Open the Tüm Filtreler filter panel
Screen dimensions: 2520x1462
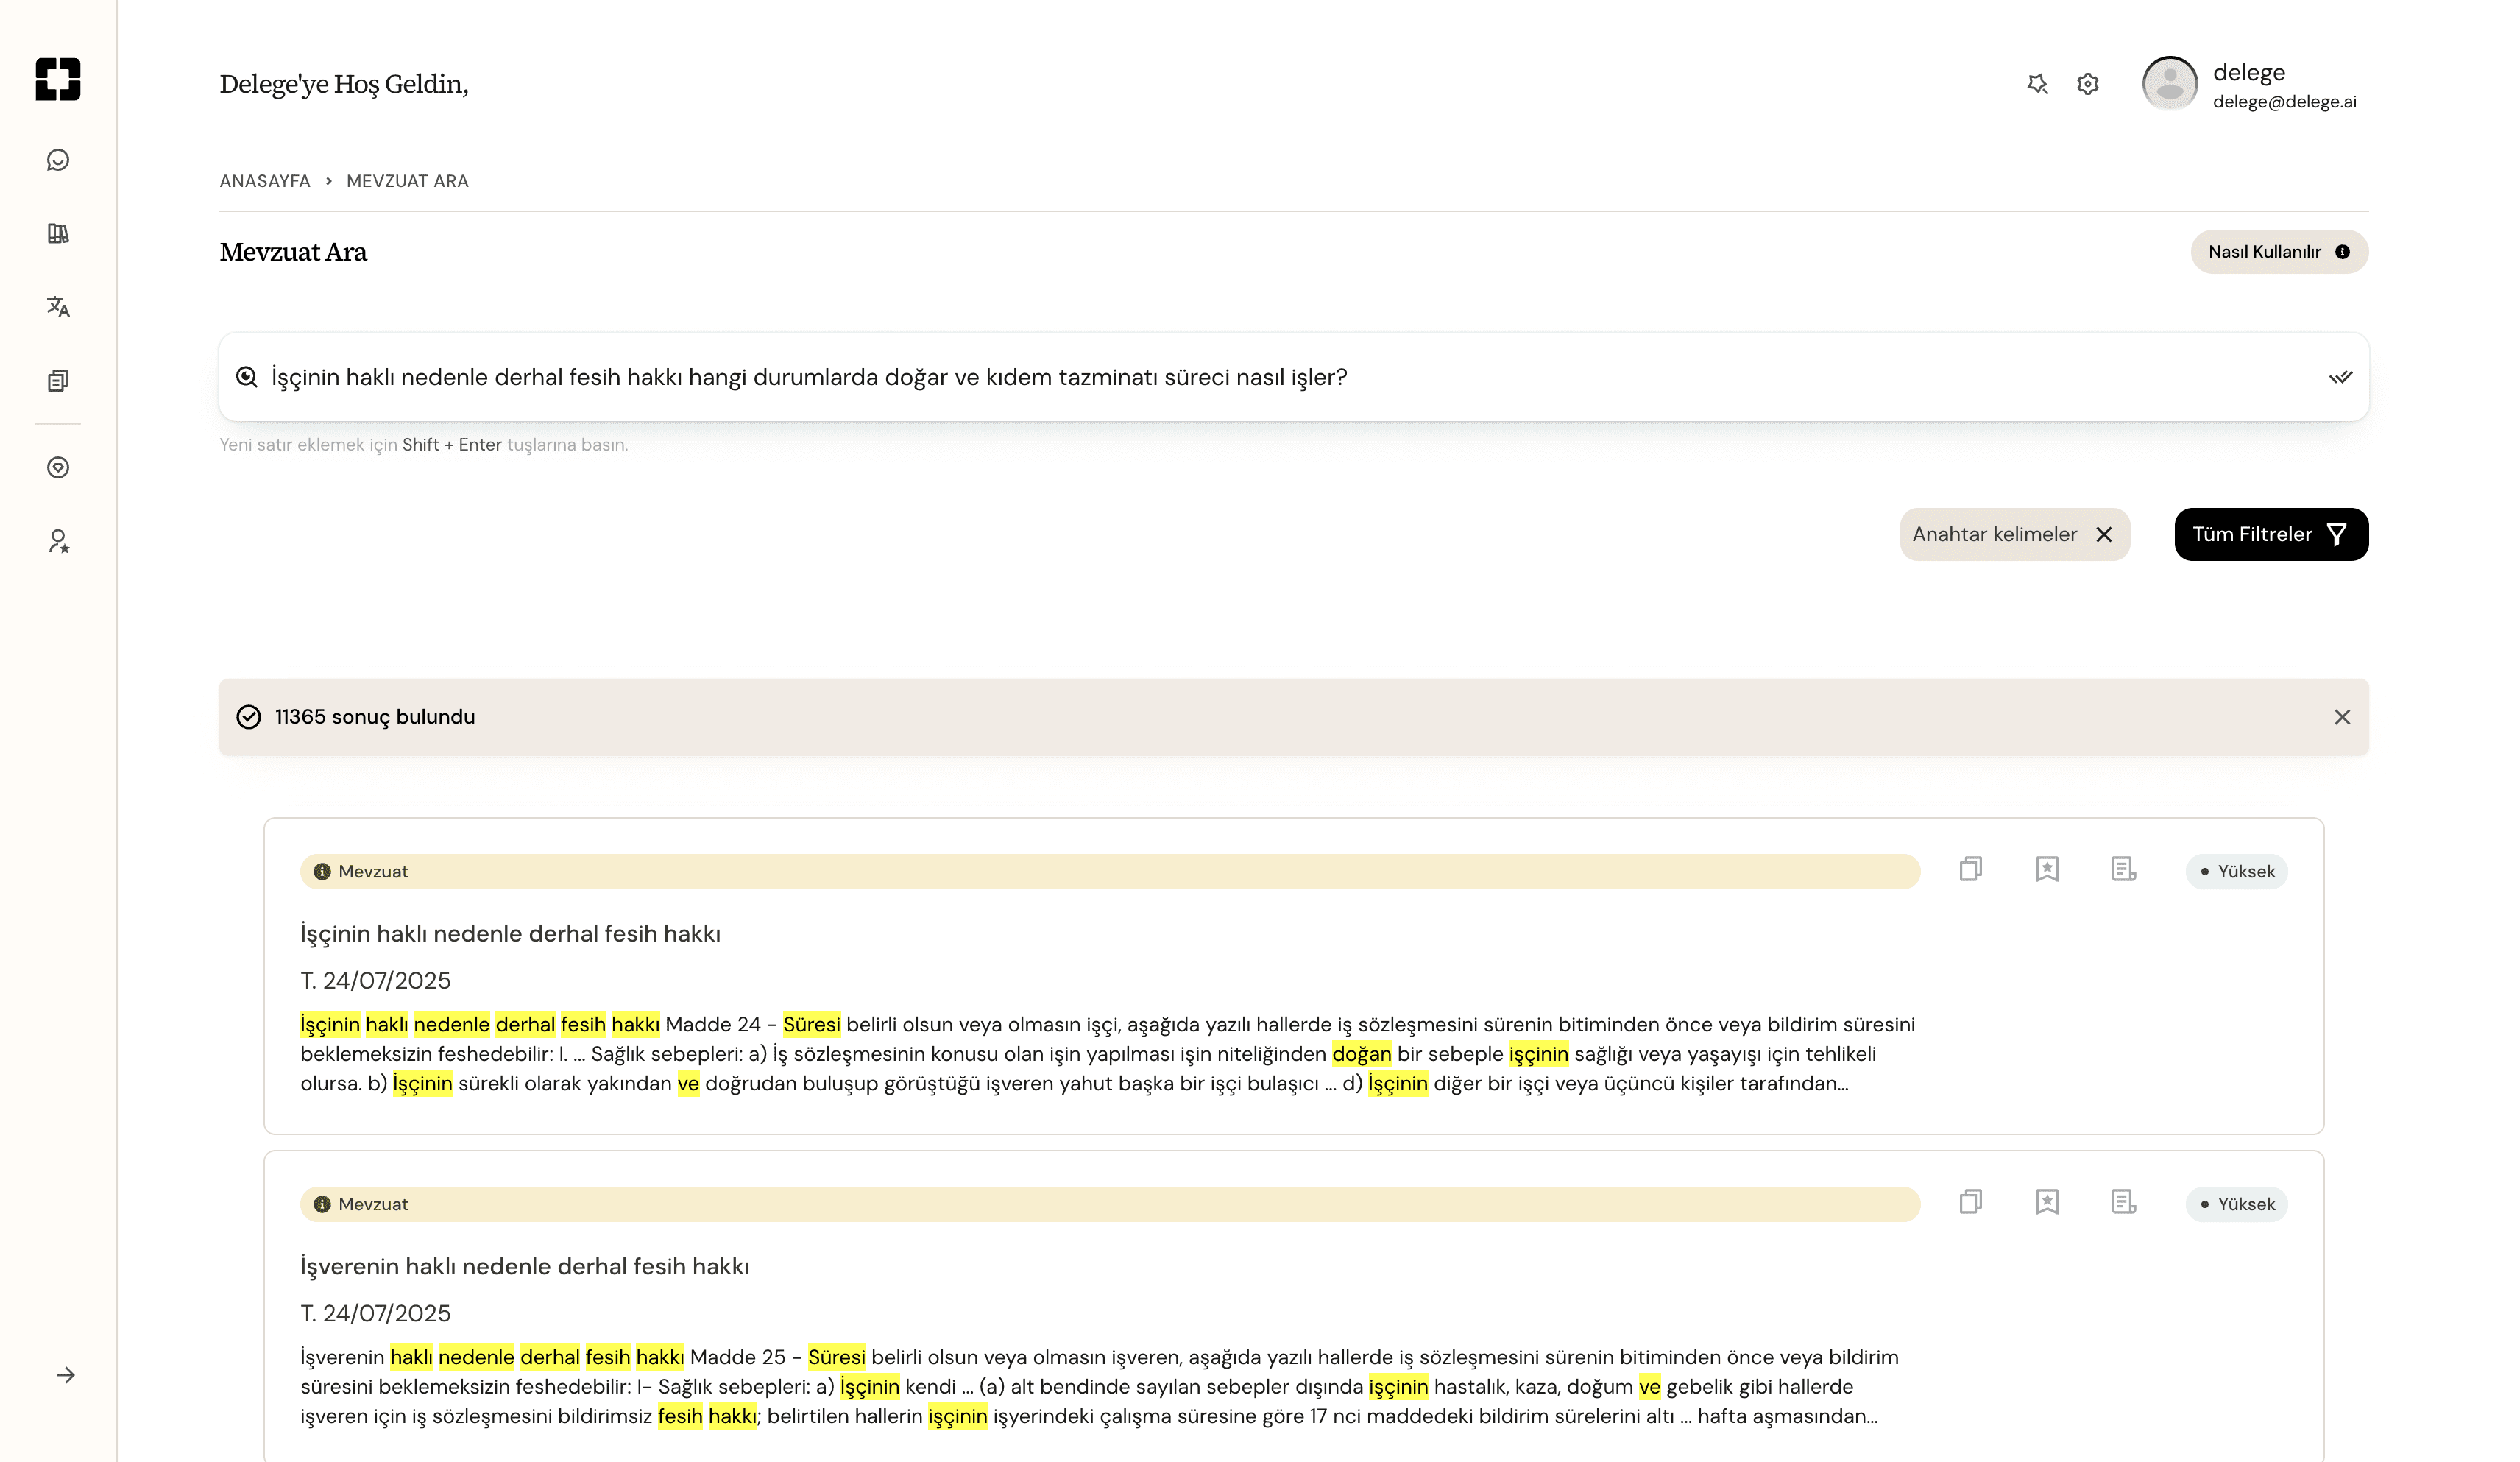(x=2270, y=534)
